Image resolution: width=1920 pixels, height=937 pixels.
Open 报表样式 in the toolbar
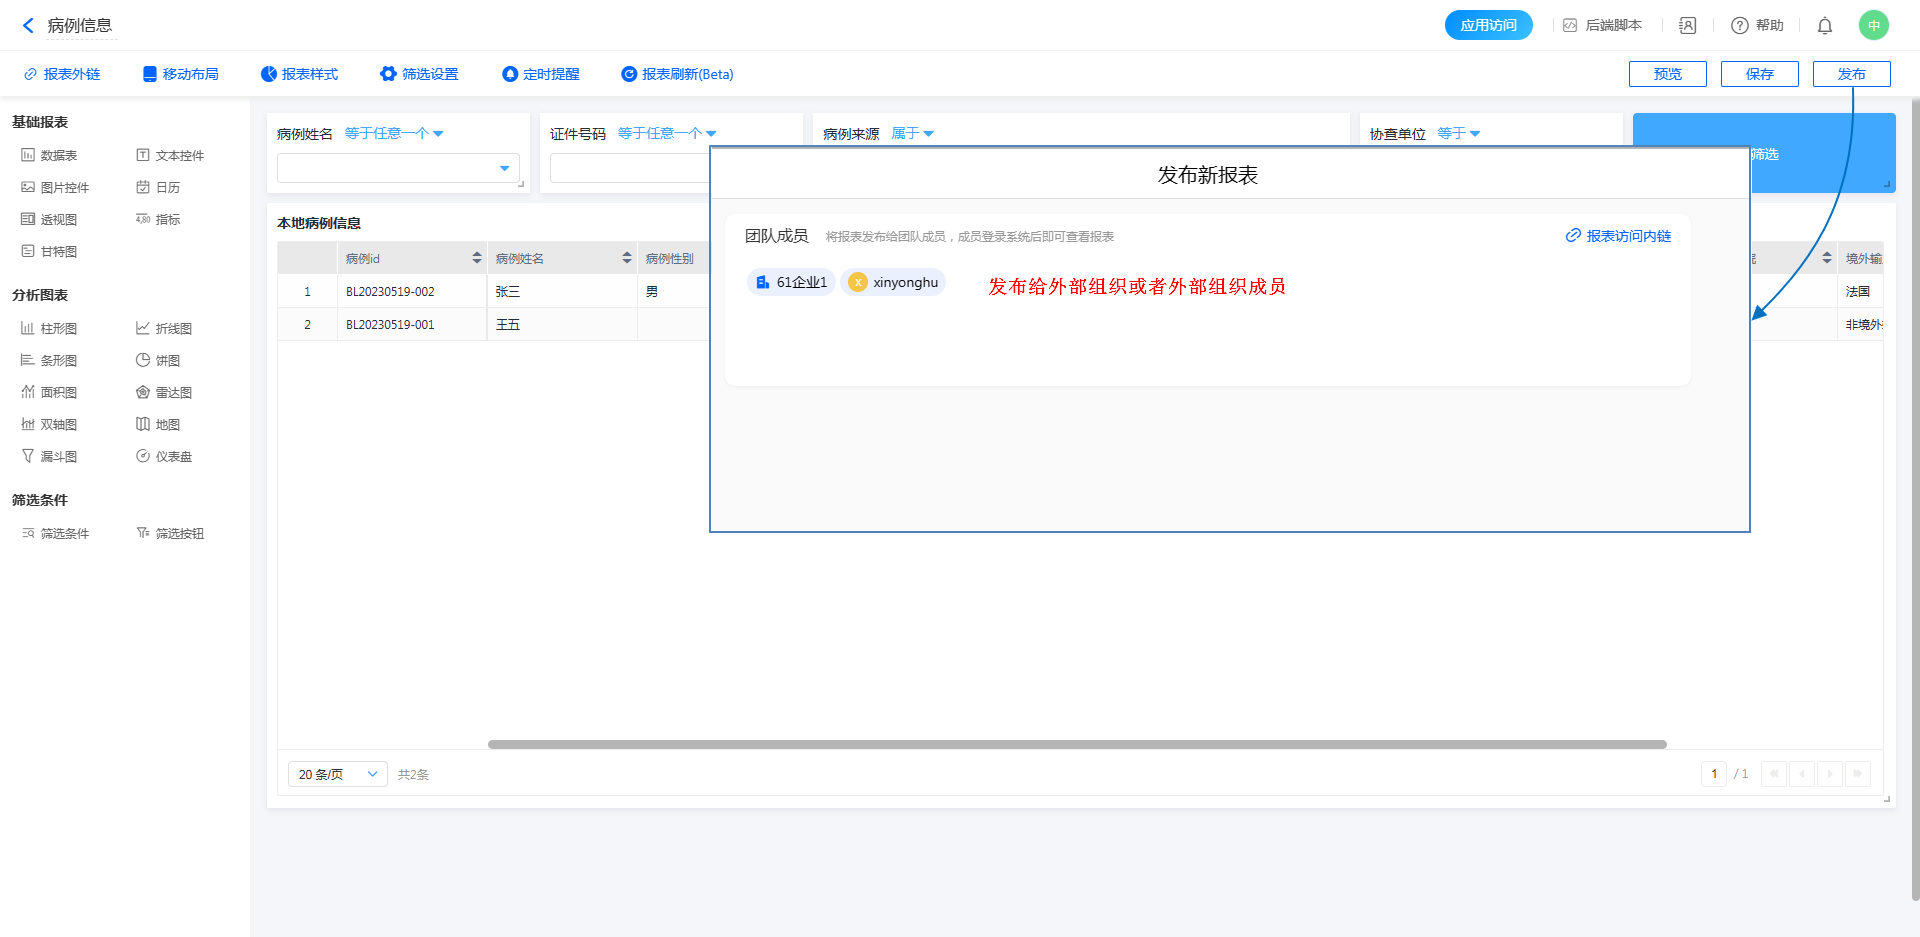(x=299, y=74)
